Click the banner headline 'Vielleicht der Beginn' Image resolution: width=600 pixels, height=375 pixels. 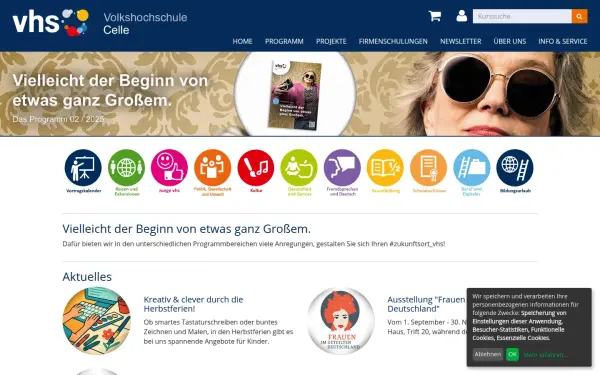[x=110, y=90]
